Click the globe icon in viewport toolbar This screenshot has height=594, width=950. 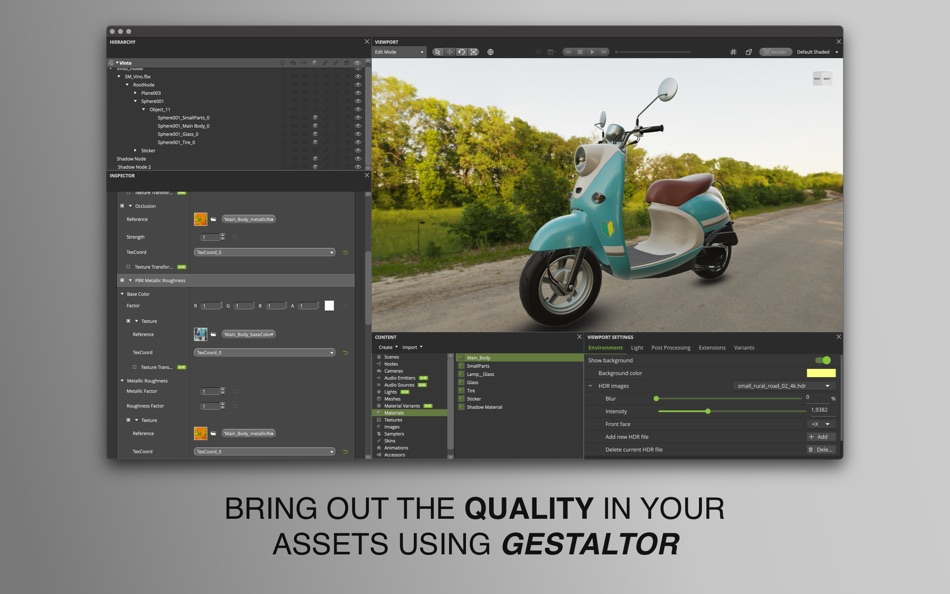(490, 52)
